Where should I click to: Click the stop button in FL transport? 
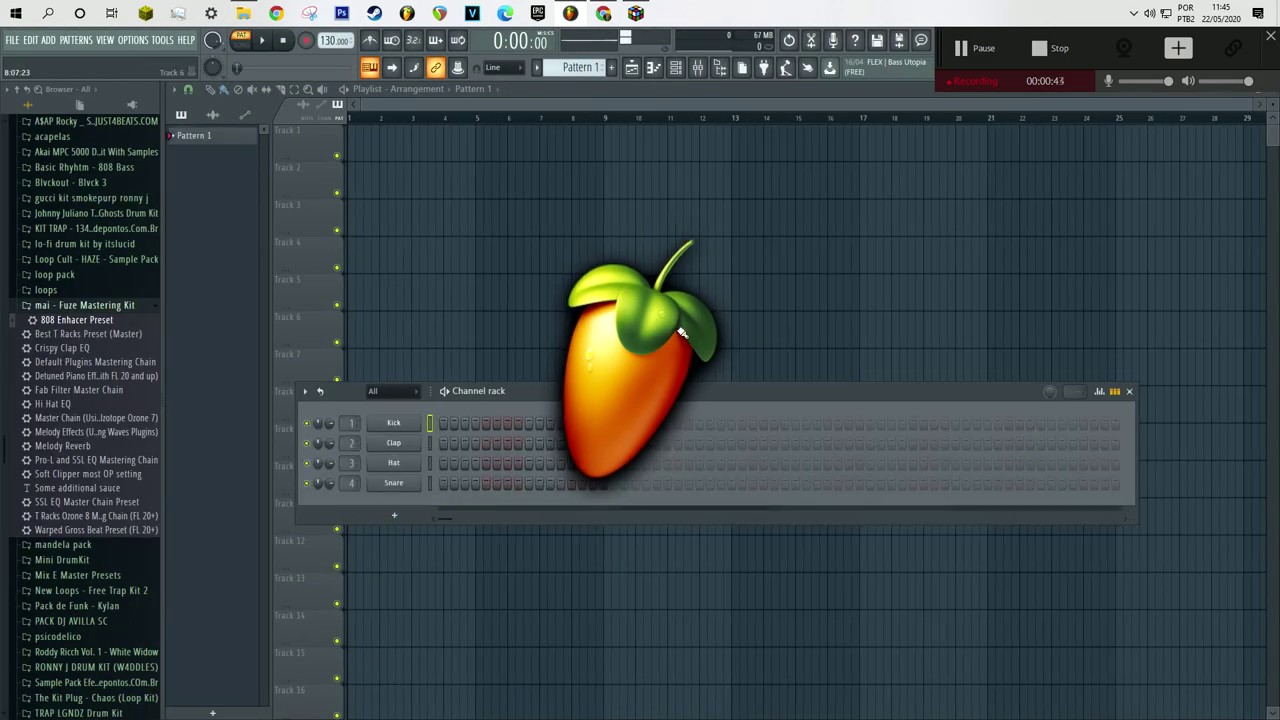(283, 41)
